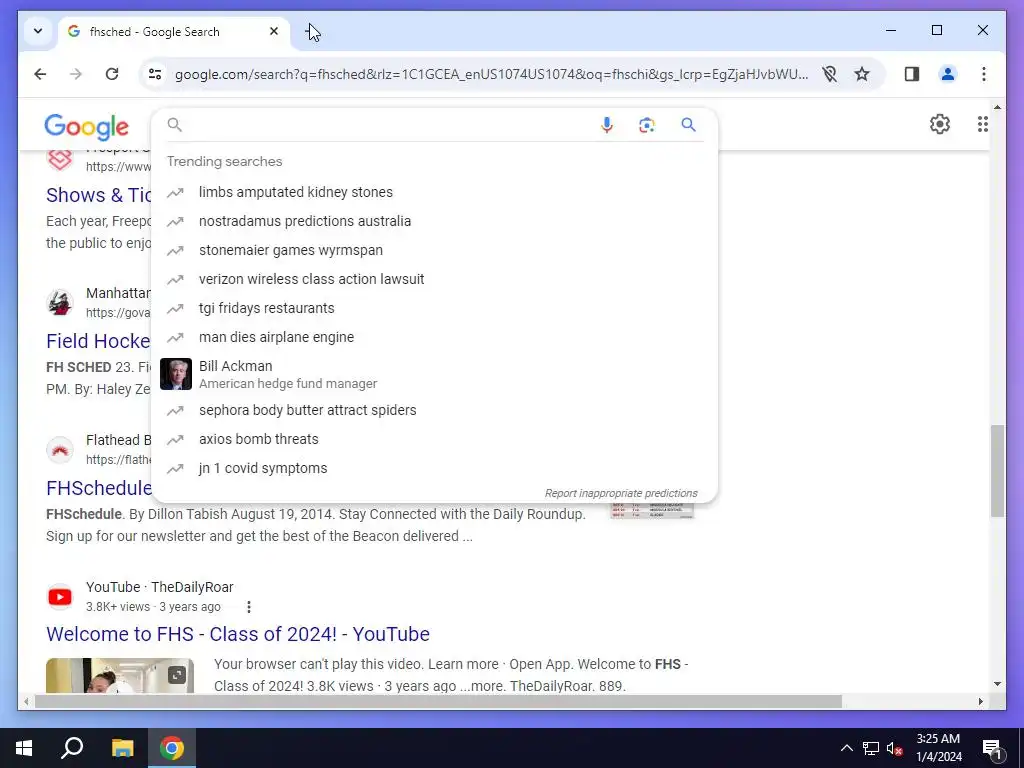
Task: Show hidden system tray icons
Action: tap(846, 748)
